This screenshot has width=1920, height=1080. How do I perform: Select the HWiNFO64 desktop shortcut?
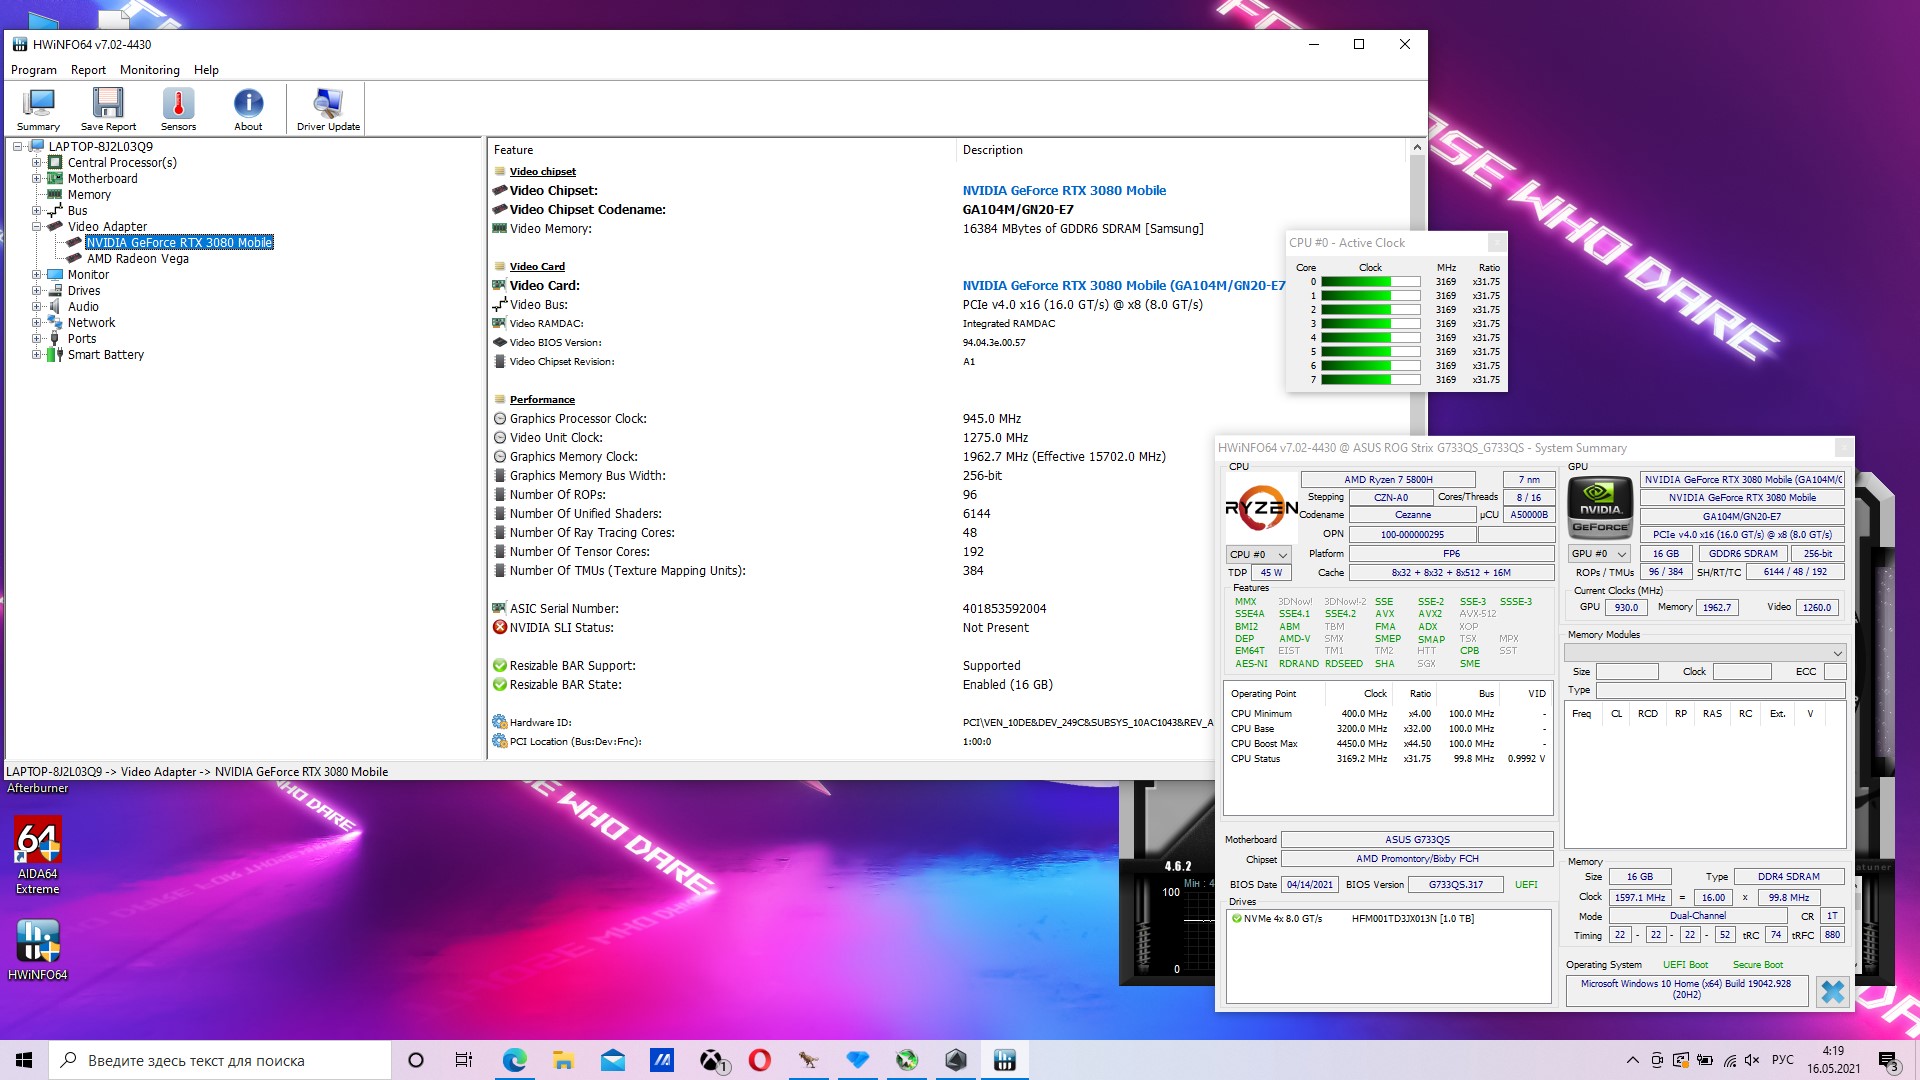pos(38,950)
